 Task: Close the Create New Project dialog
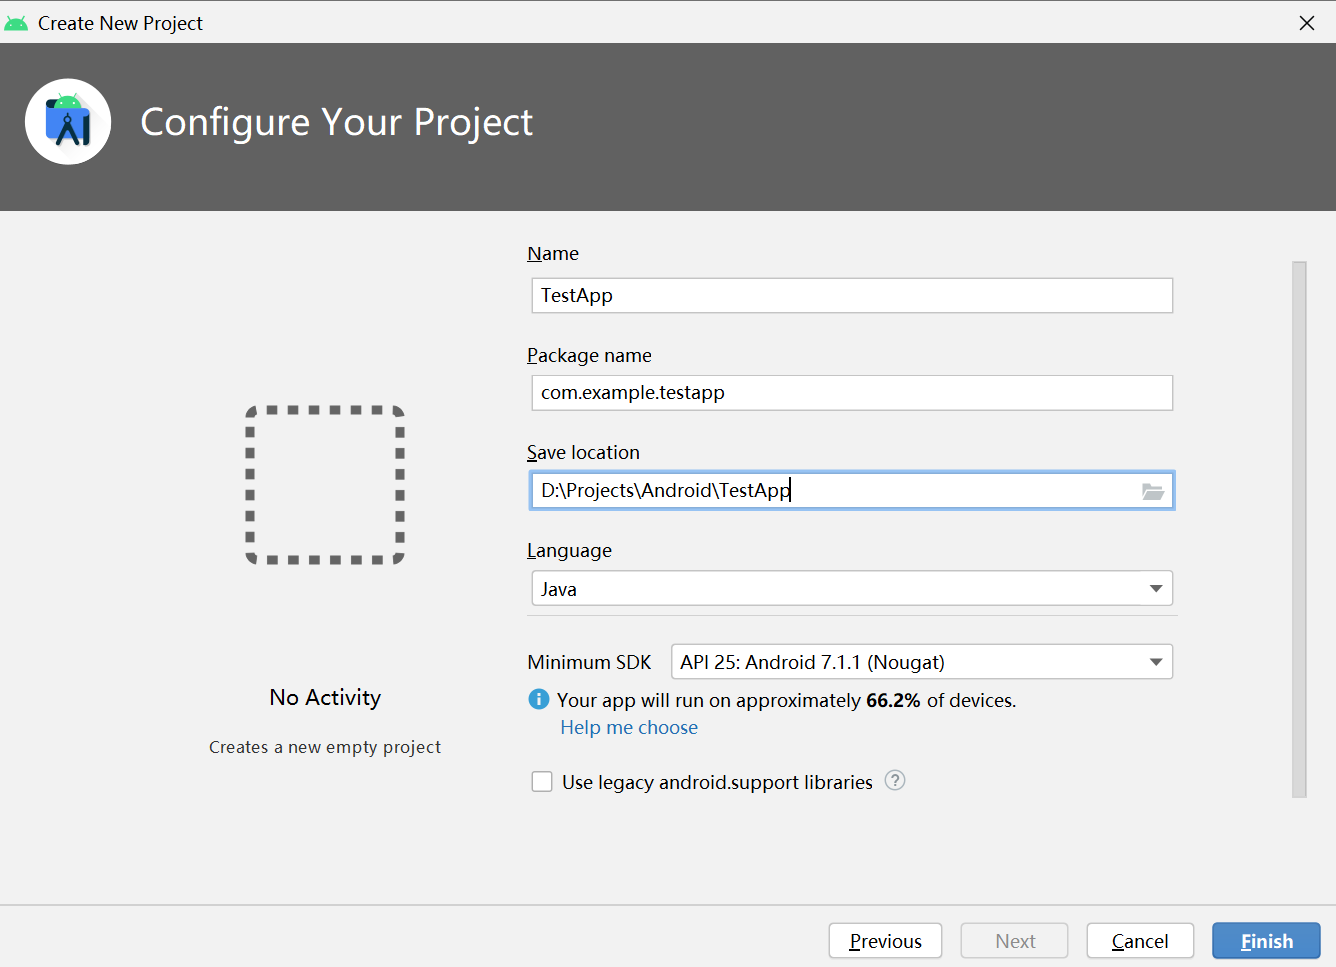tap(1306, 23)
